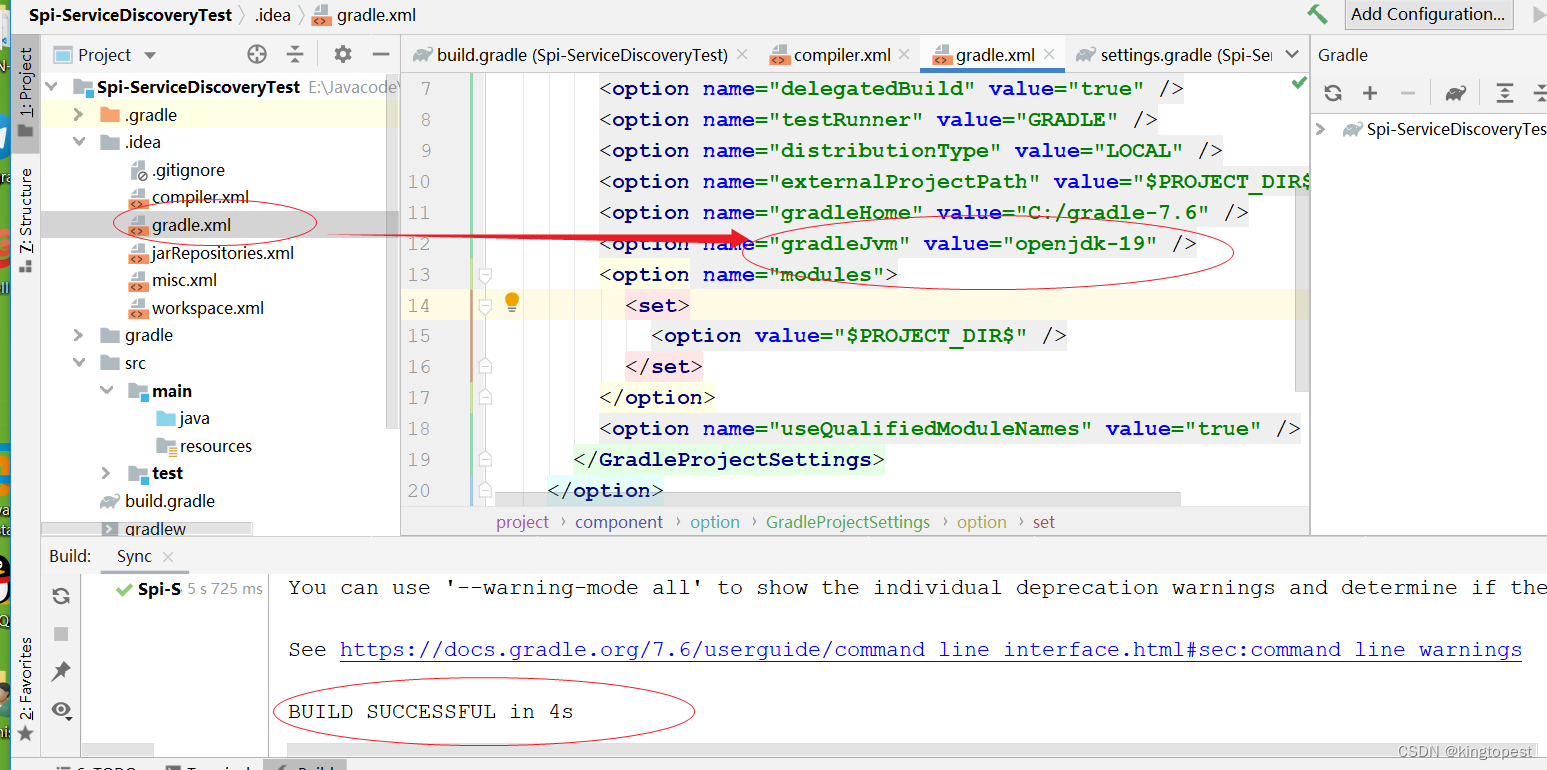Click the Spi-ServiceDiscoveryTest navigation bar breadcrumb
Screen dimensions: 1547x770
[130, 15]
